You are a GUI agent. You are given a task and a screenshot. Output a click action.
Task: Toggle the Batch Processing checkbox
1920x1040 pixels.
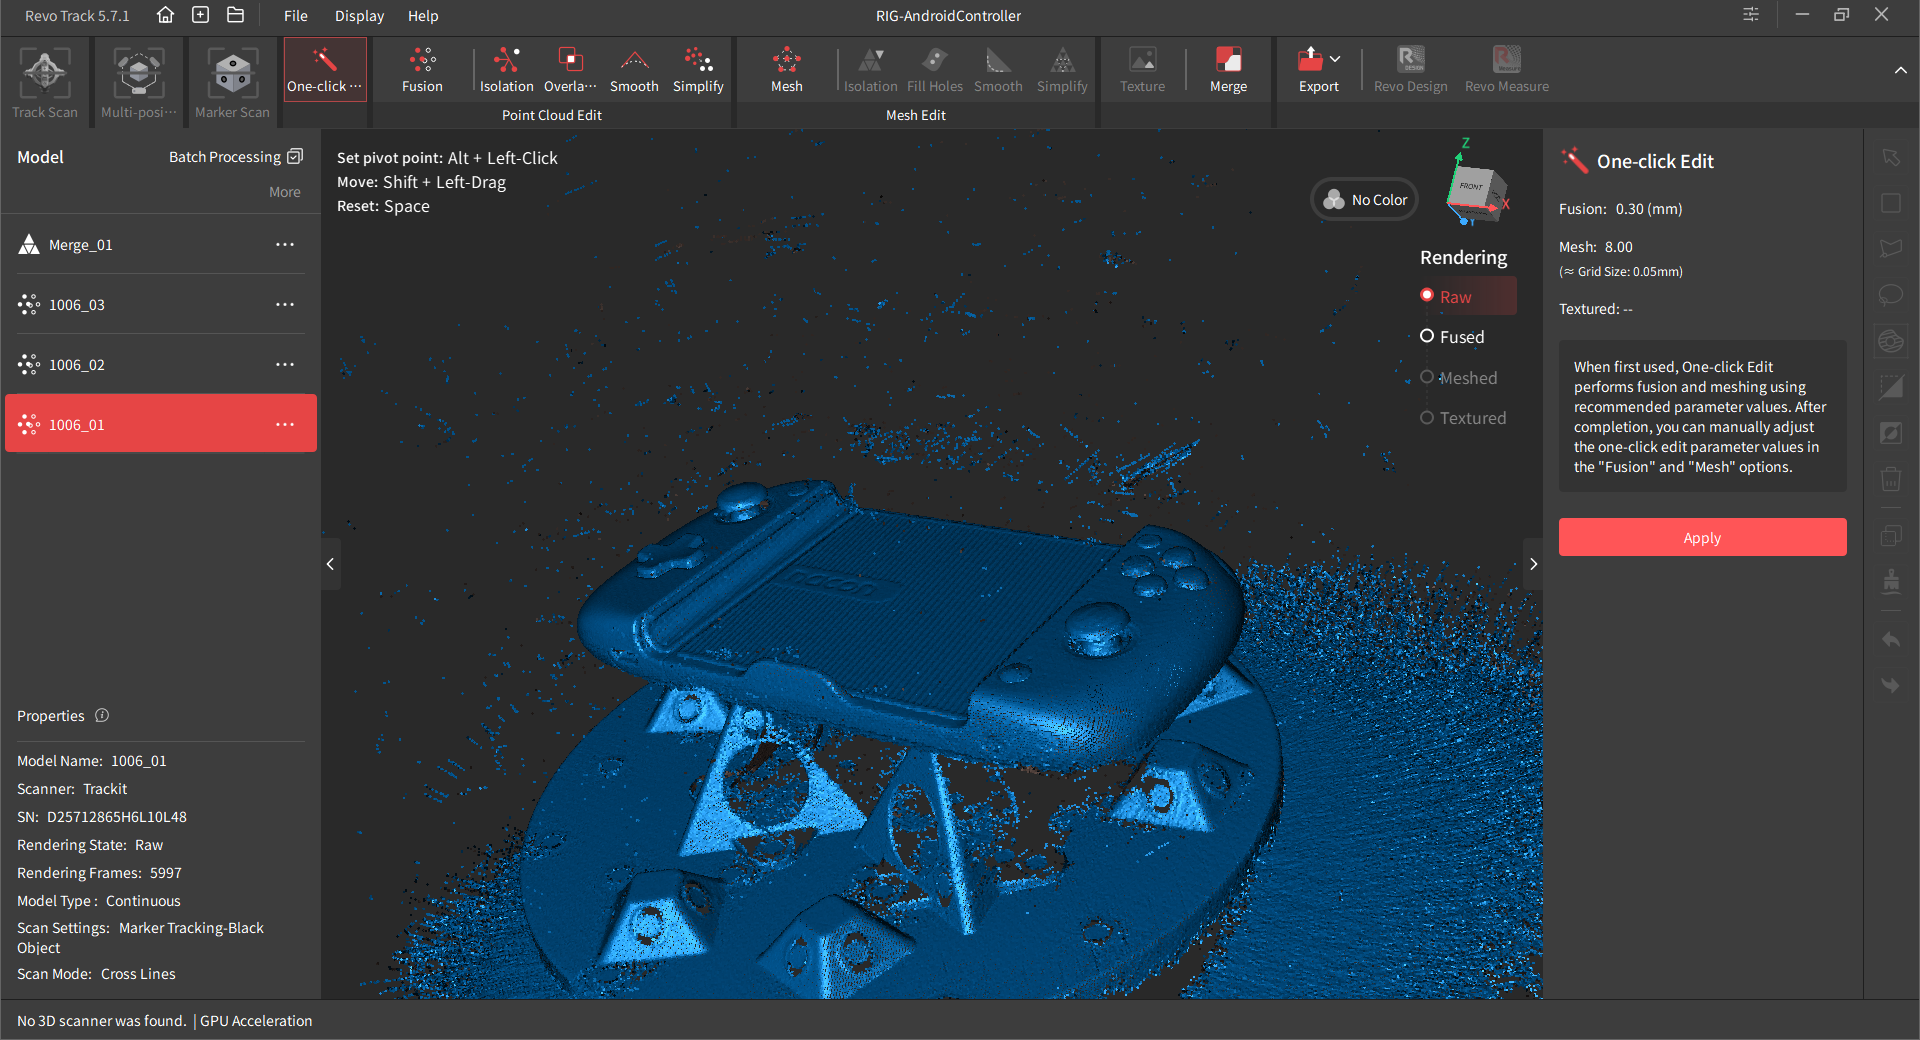(x=295, y=157)
